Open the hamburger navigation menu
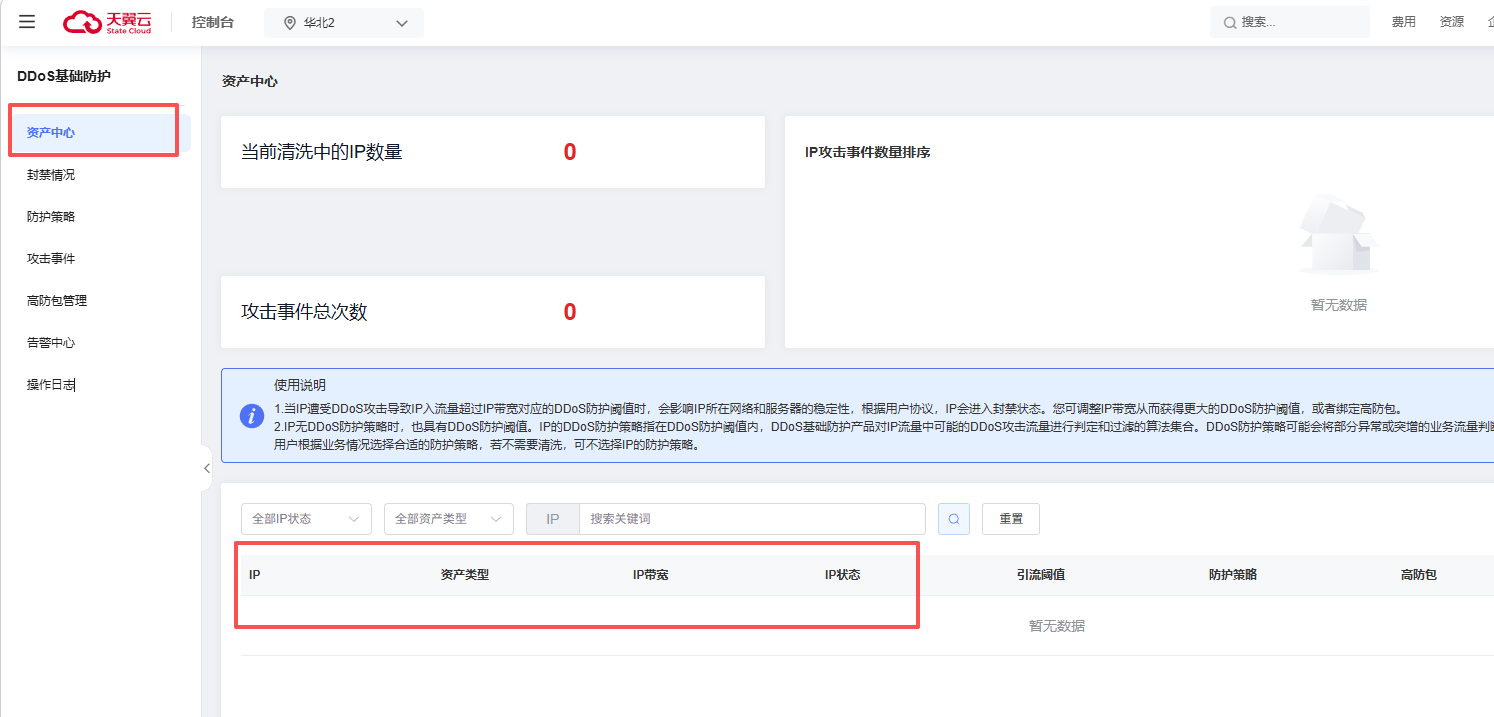Image resolution: width=1494 pixels, height=717 pixels. tap(27, 22)
